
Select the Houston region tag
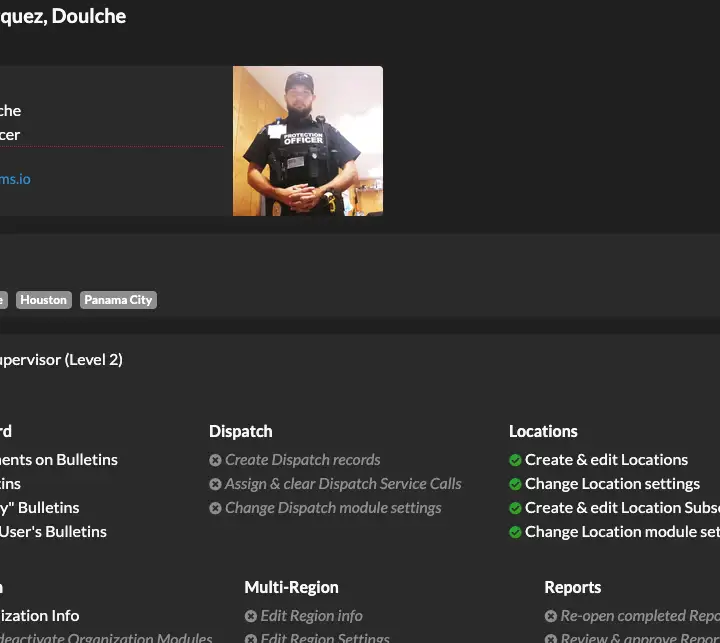tap(44, 300)
